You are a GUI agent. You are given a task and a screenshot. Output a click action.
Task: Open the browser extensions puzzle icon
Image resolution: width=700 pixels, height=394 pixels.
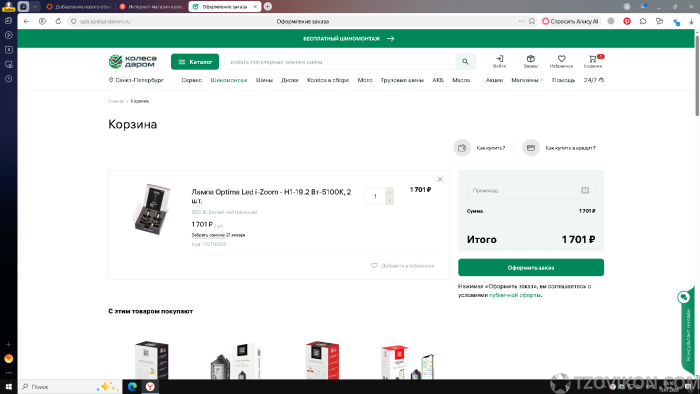coord(643,21)
